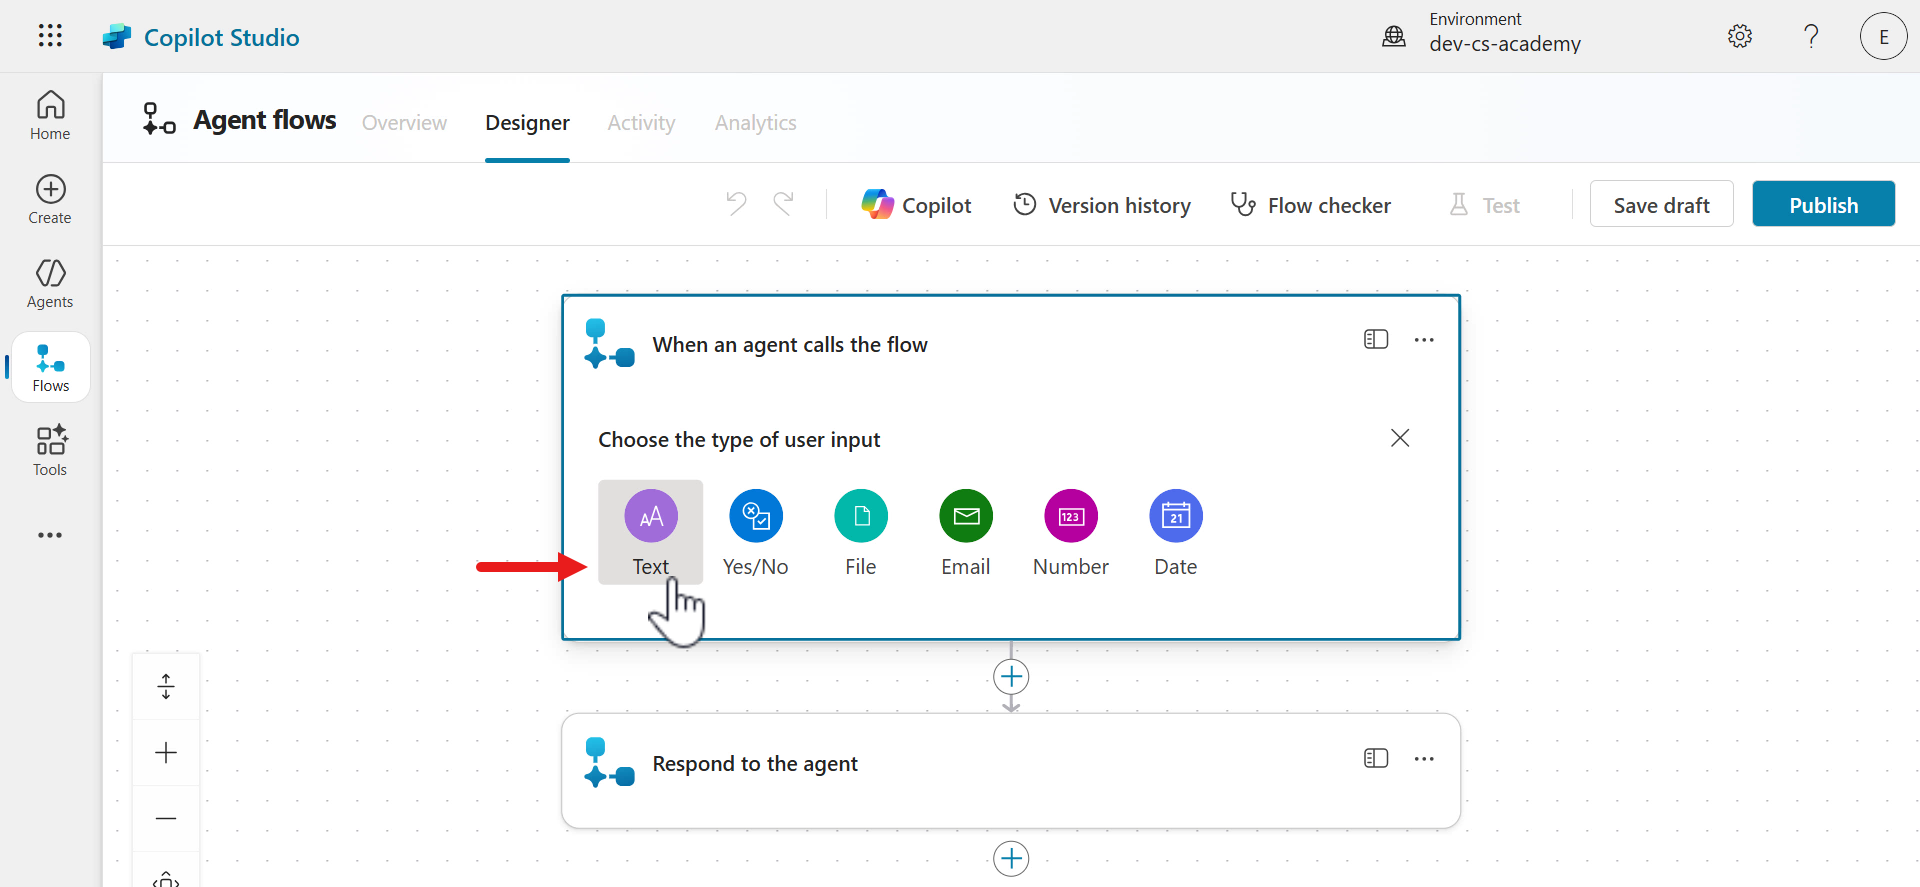Open the app launcher waffle icon
The image size is (1920, 887).
pos(50,36)
